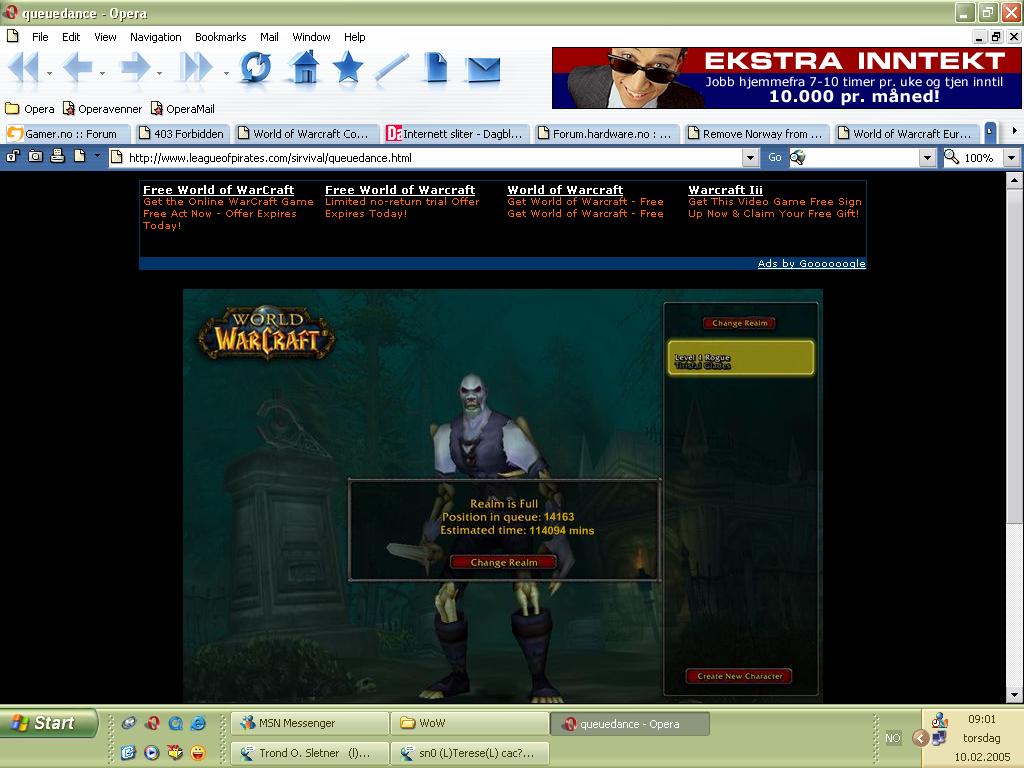Screen dimensions: 1024x768
Task: Switch to the Forum.hardware.no tab
Action: (607, 133)
